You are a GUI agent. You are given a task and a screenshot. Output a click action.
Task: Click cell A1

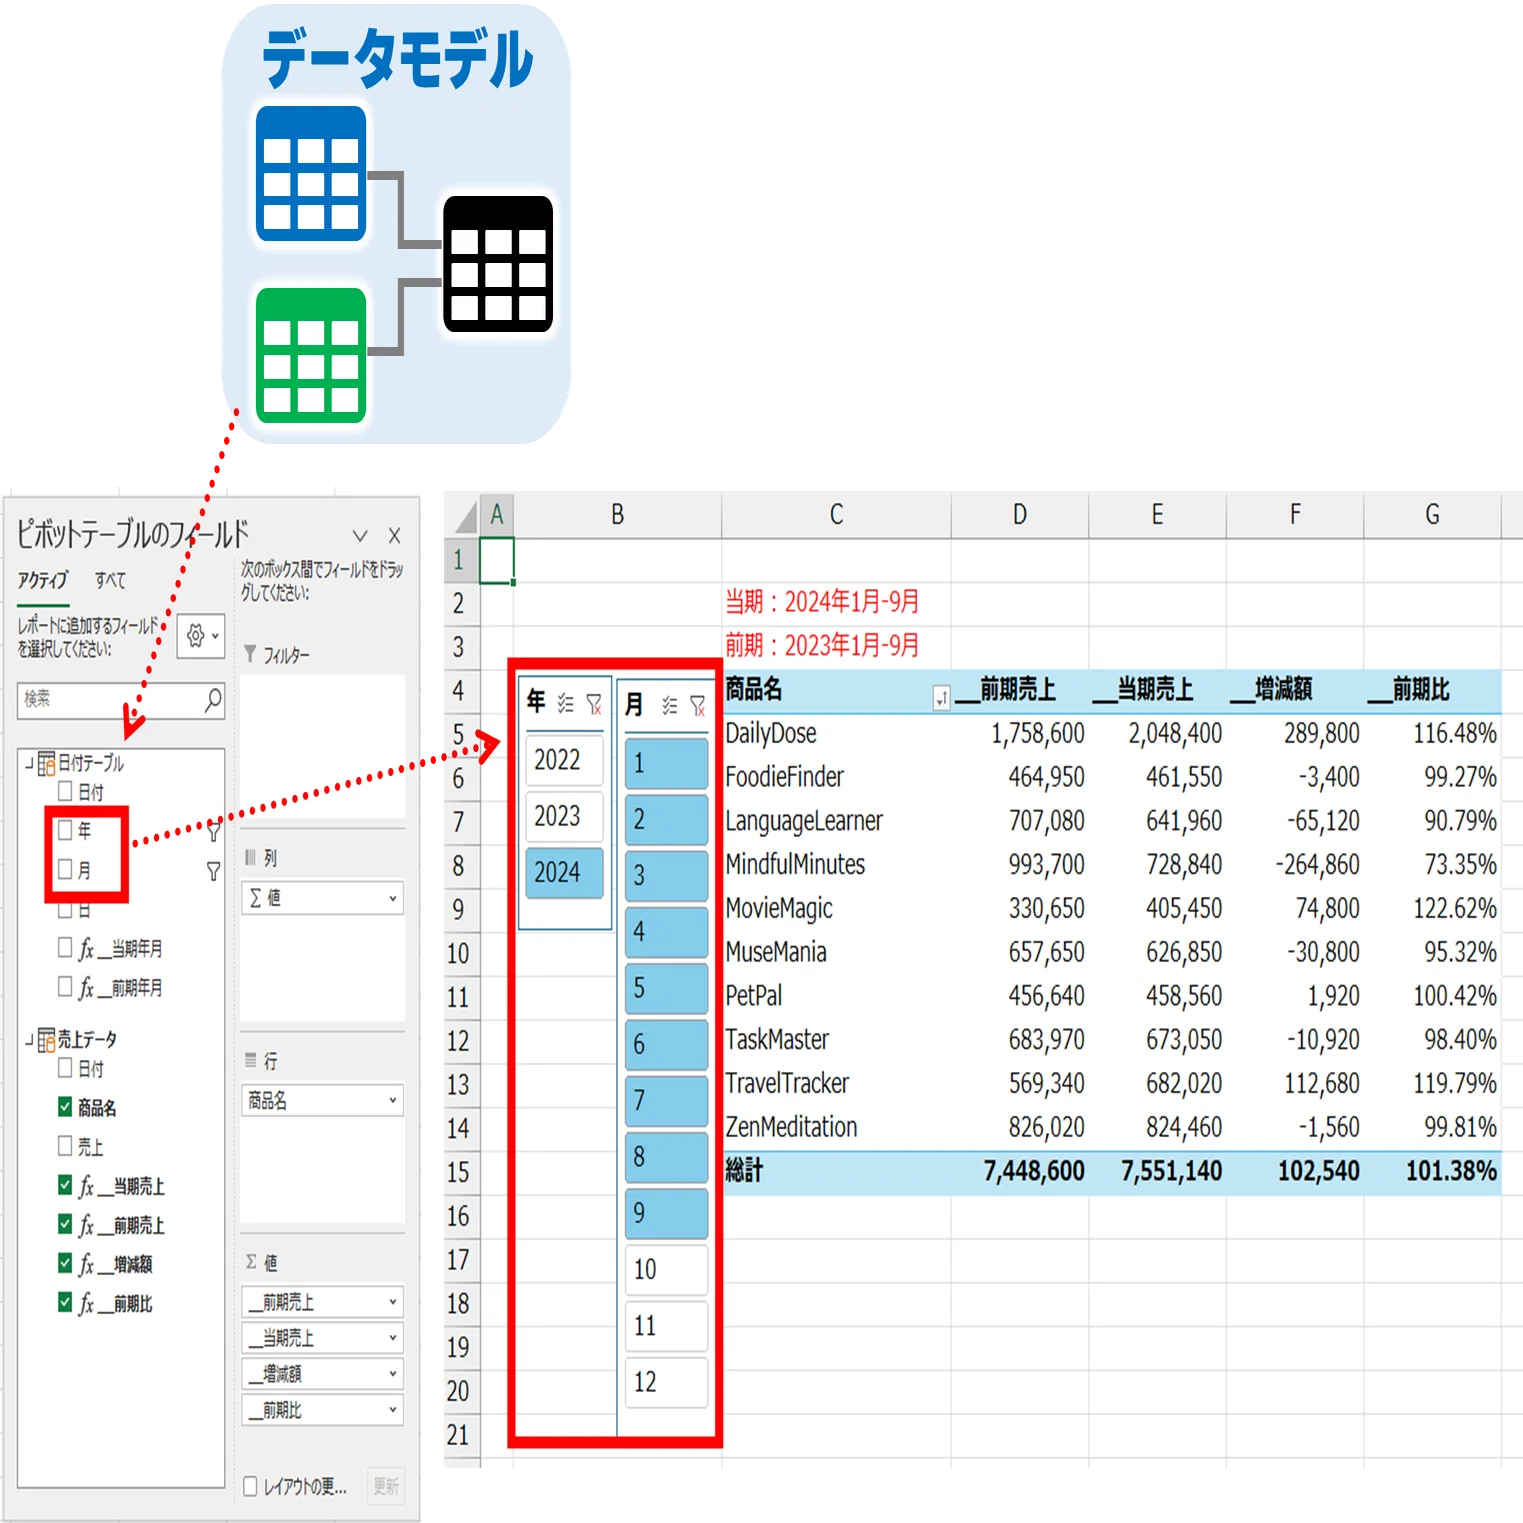pyautogui.click(x=496, y=560)
